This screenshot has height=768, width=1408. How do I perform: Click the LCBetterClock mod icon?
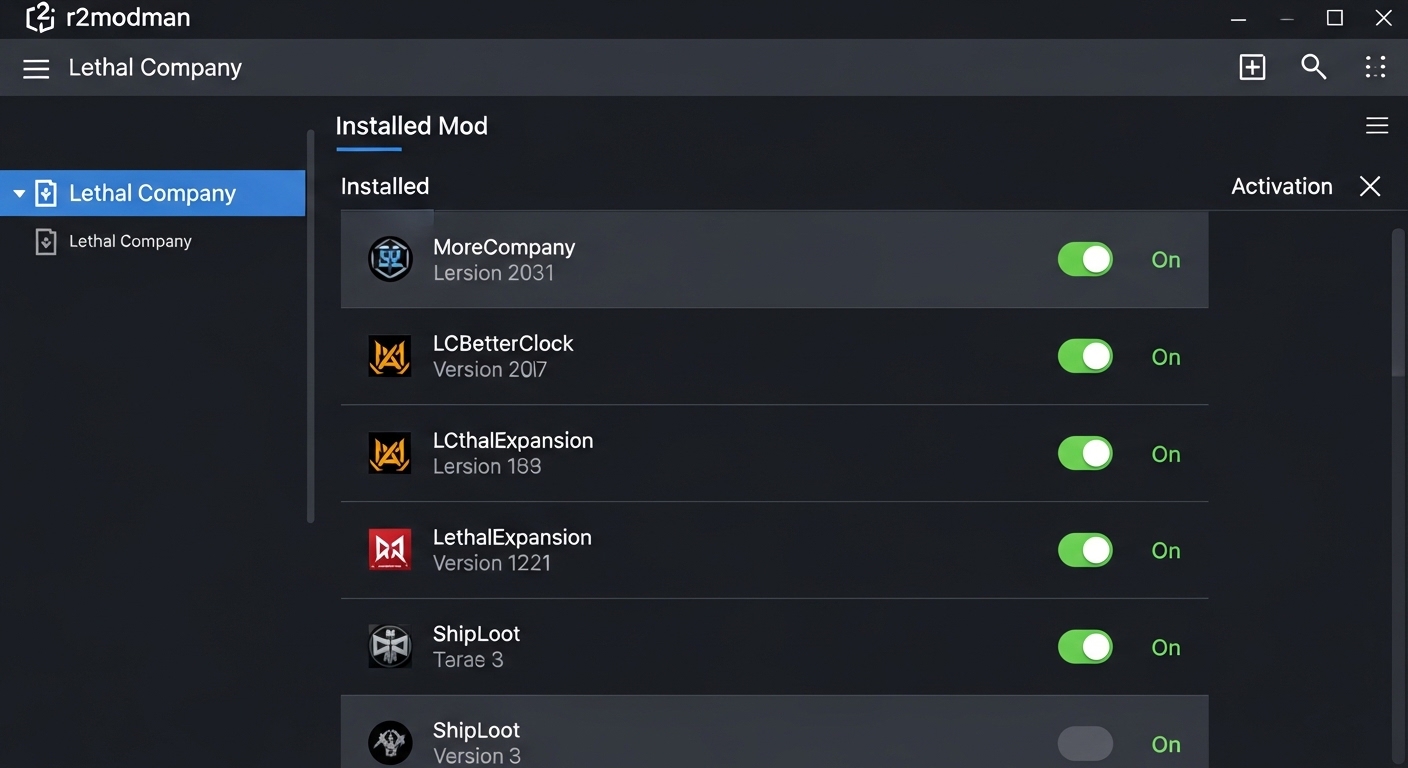[390, 356]
